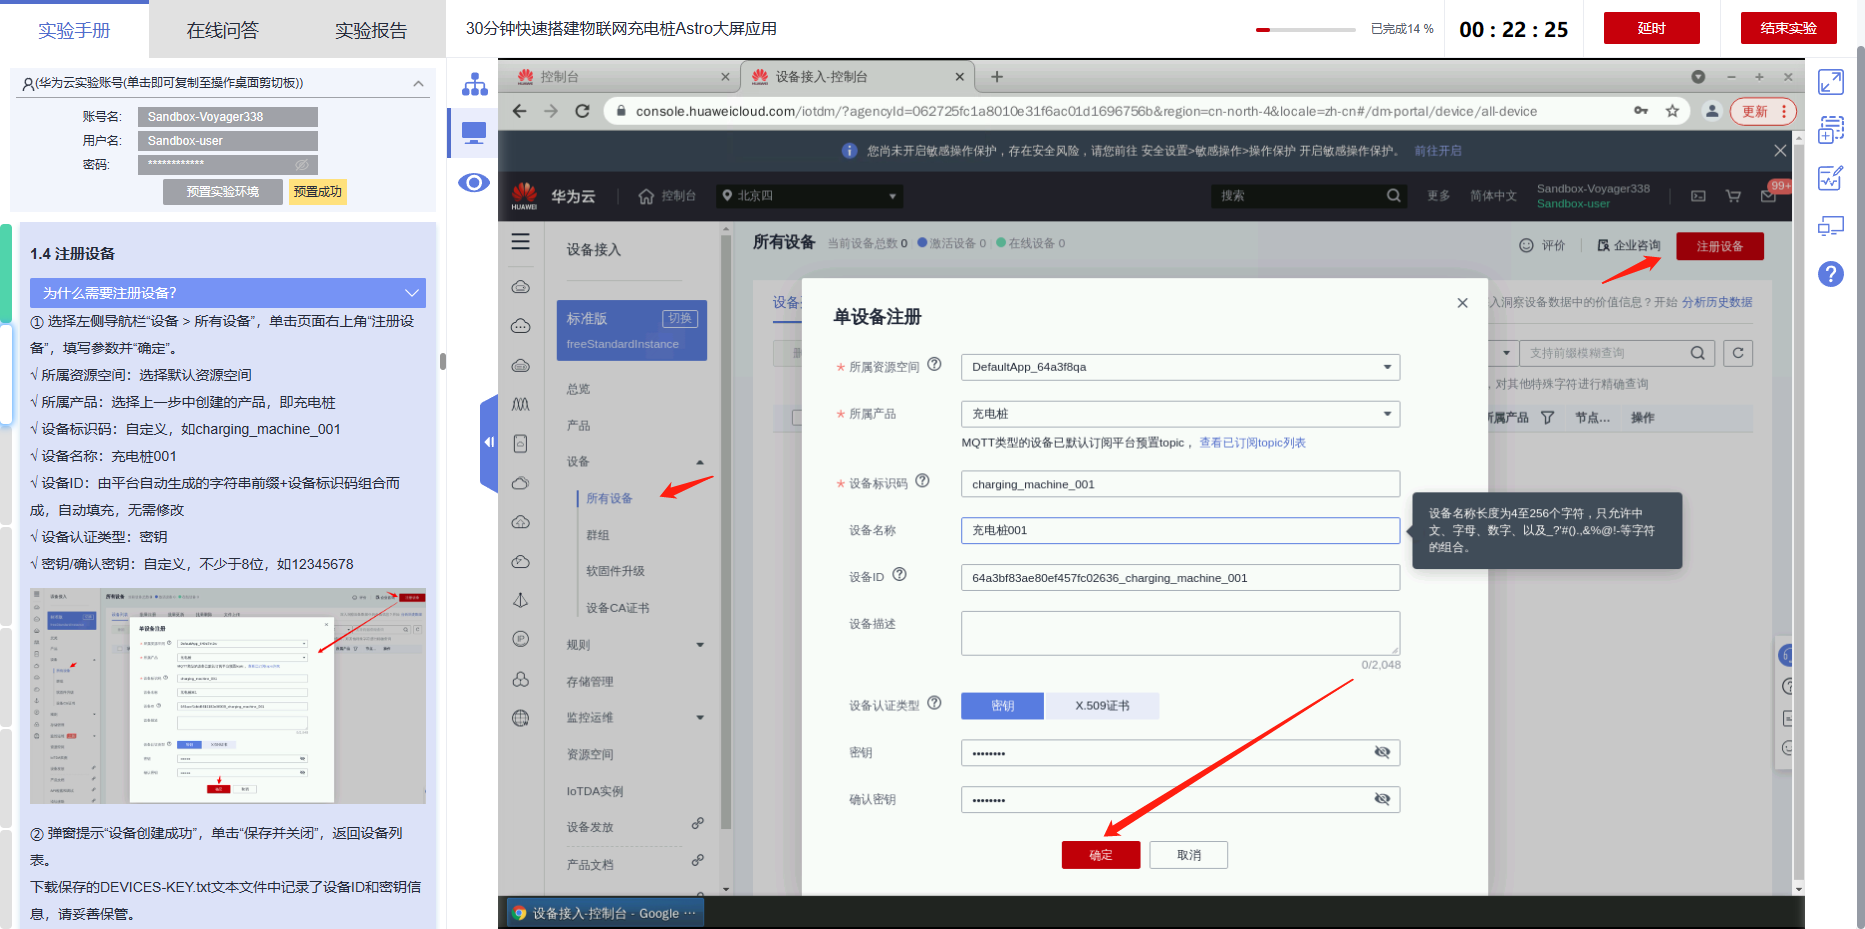1865x929 pixels.
Task: Go back in the browser
Action: click(x=519, y=111)
